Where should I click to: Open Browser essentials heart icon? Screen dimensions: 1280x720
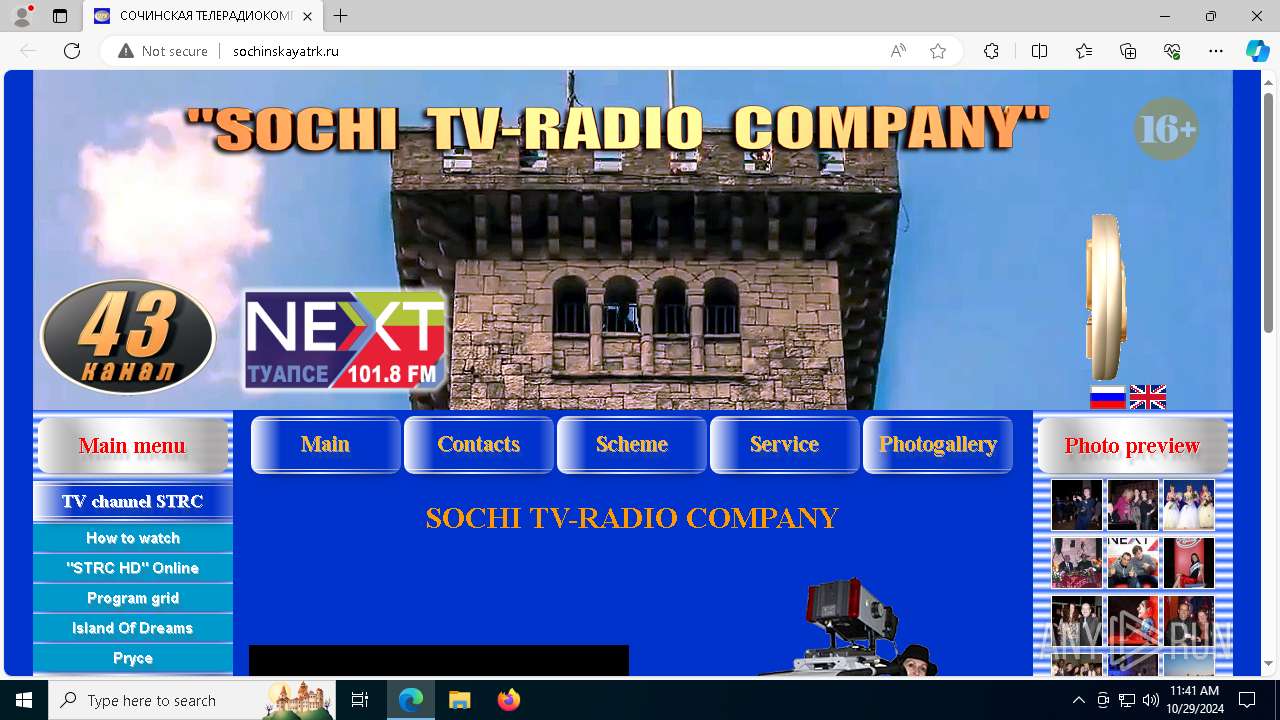(x=1172, y=51)
